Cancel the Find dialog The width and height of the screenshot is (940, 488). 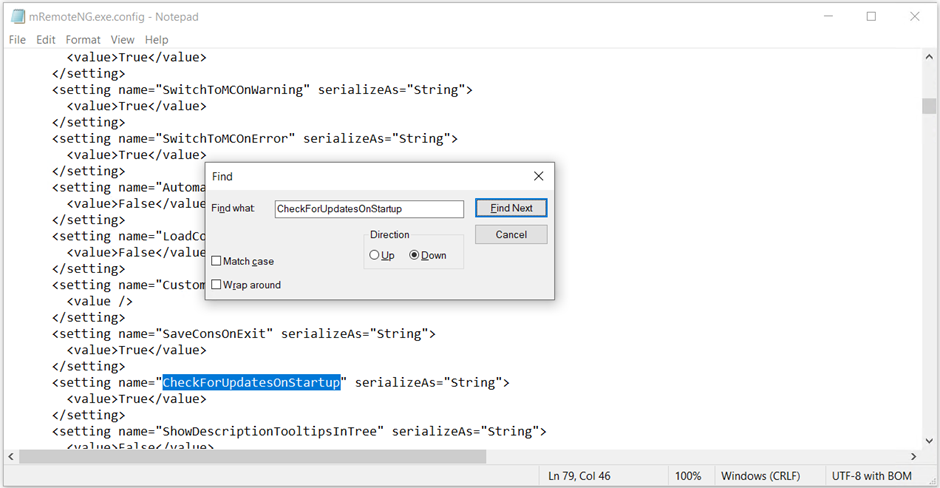pos(511,234)
